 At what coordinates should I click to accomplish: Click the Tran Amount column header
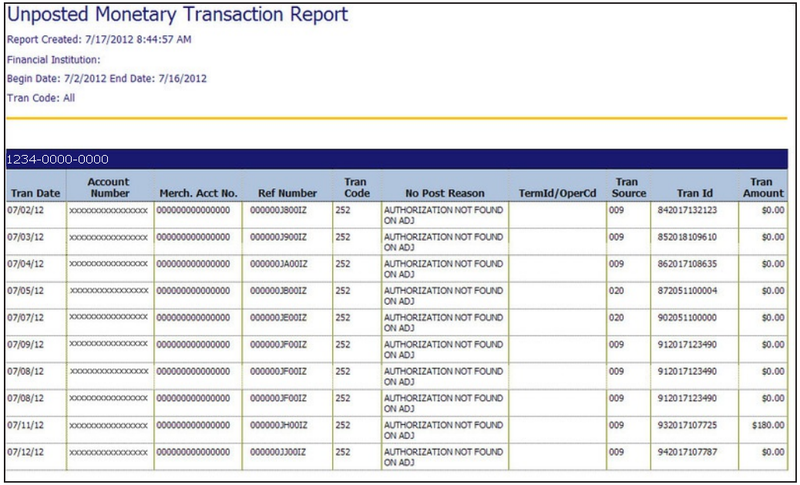click(763, 186)
